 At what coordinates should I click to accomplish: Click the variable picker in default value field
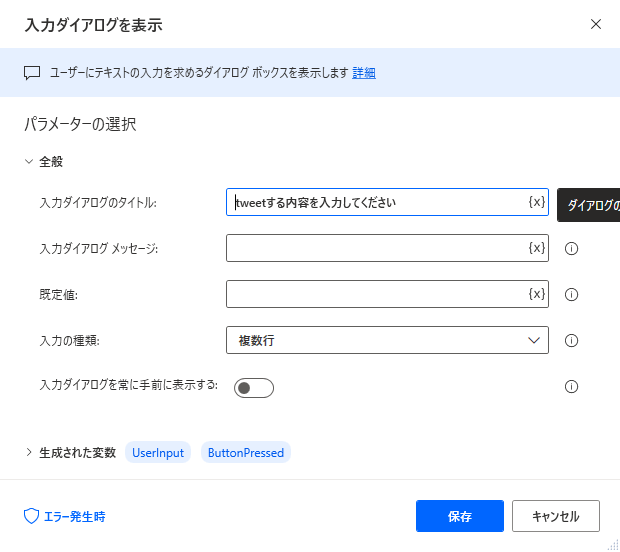[x=537, y=294]
